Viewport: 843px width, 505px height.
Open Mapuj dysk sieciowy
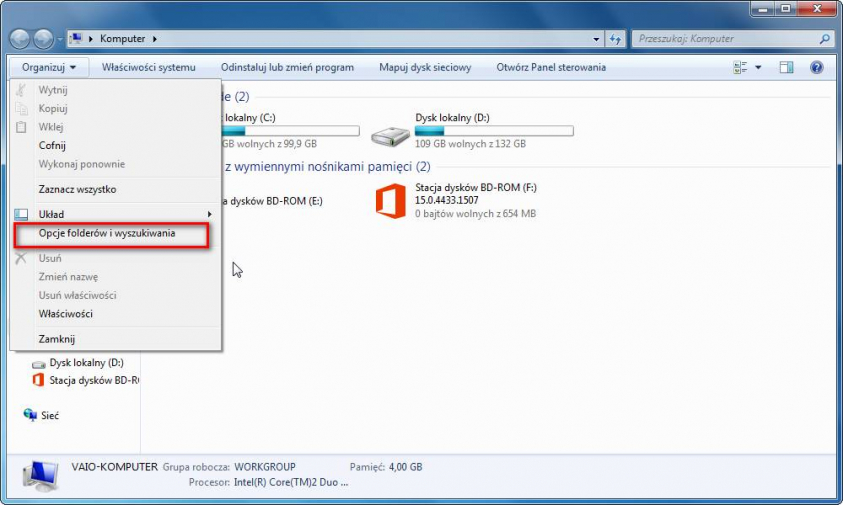tap(425, 68)
